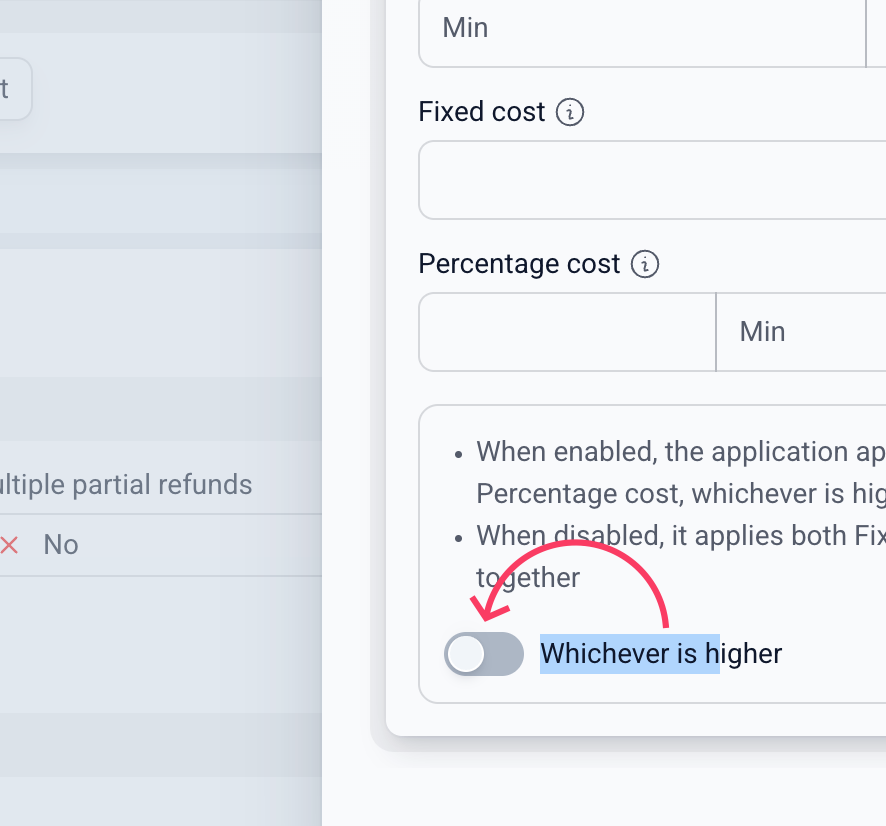Viewport: 886px width, 826px height.
Task: Click the red X icon beside No
Action: point(9,545)
